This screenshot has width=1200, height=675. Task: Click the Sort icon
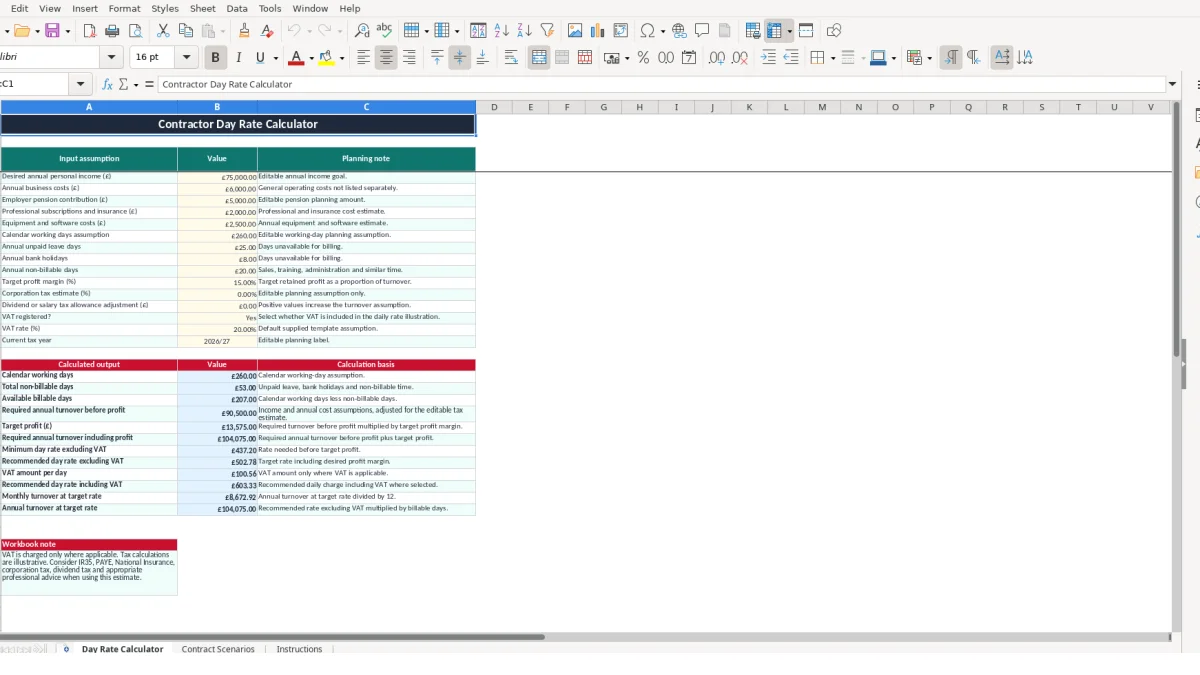[479, 31]
